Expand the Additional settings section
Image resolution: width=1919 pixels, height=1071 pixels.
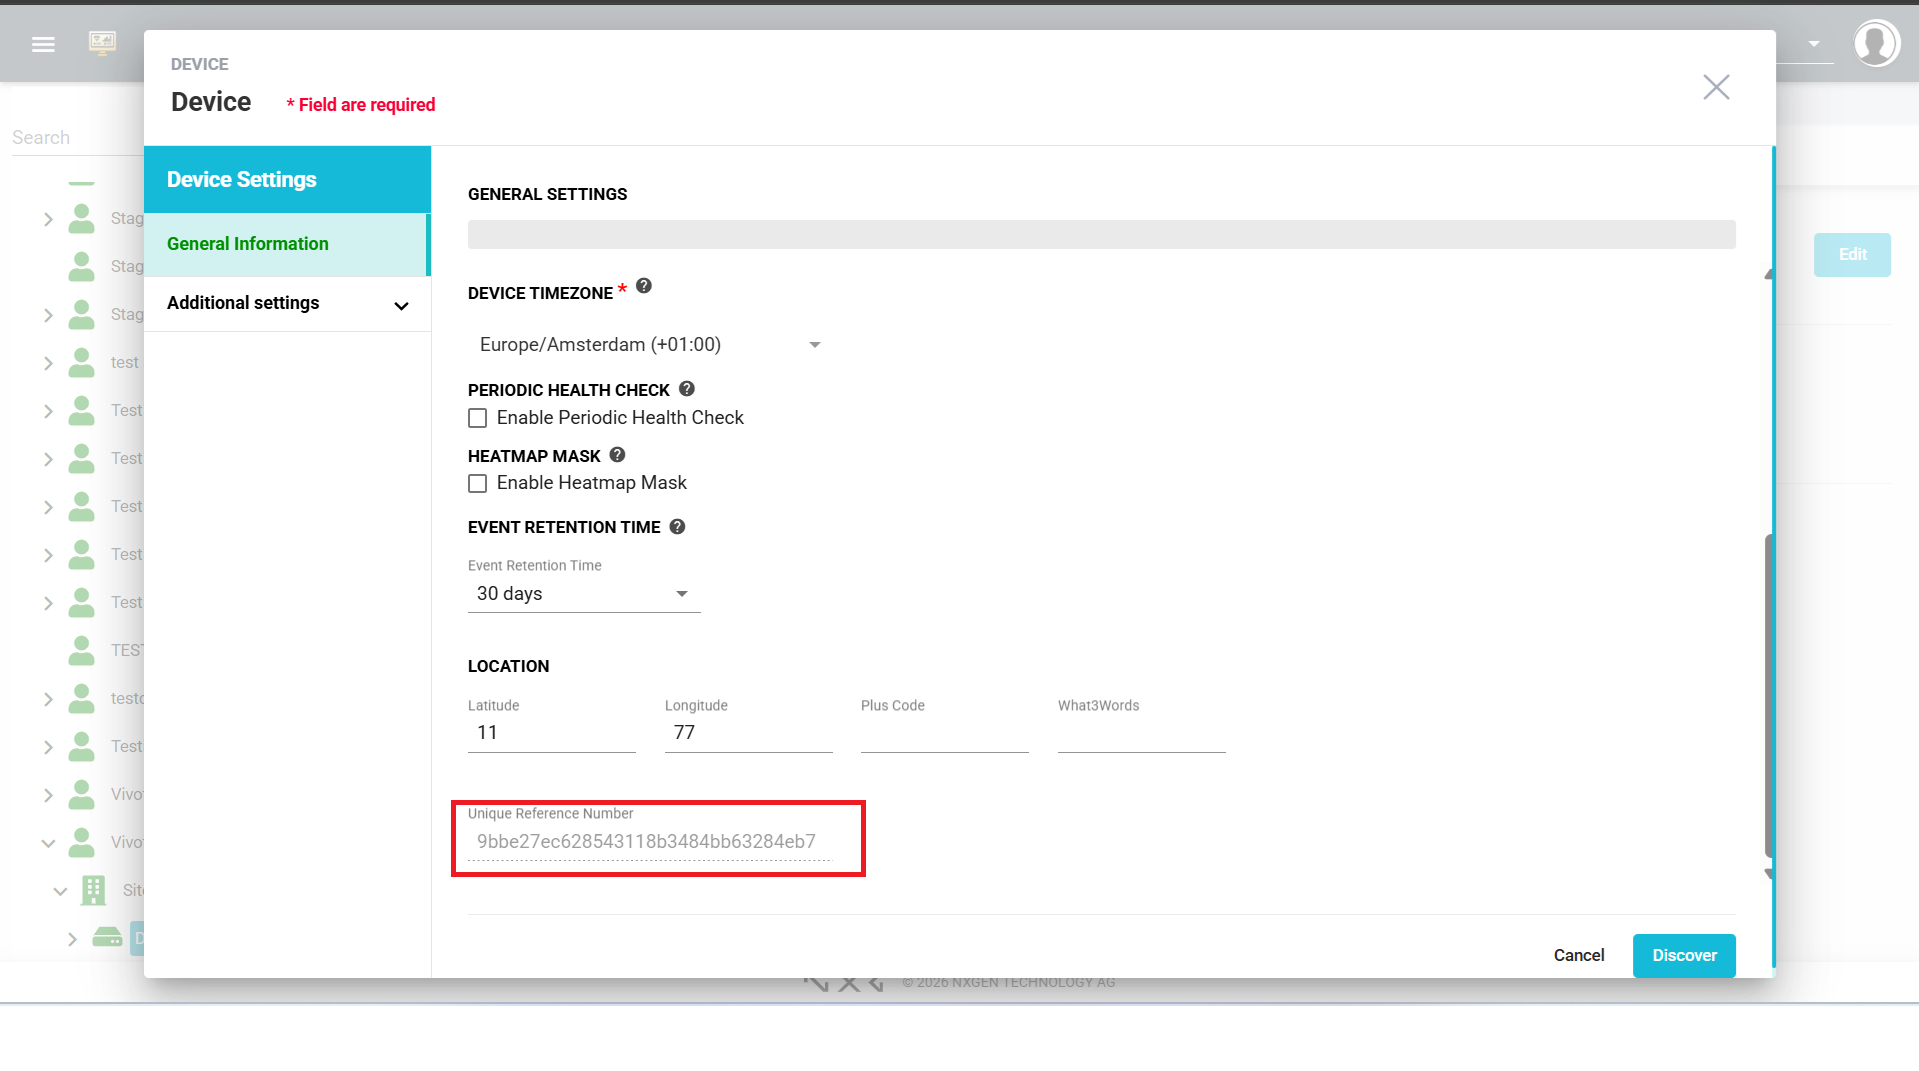tap(287, 304)
